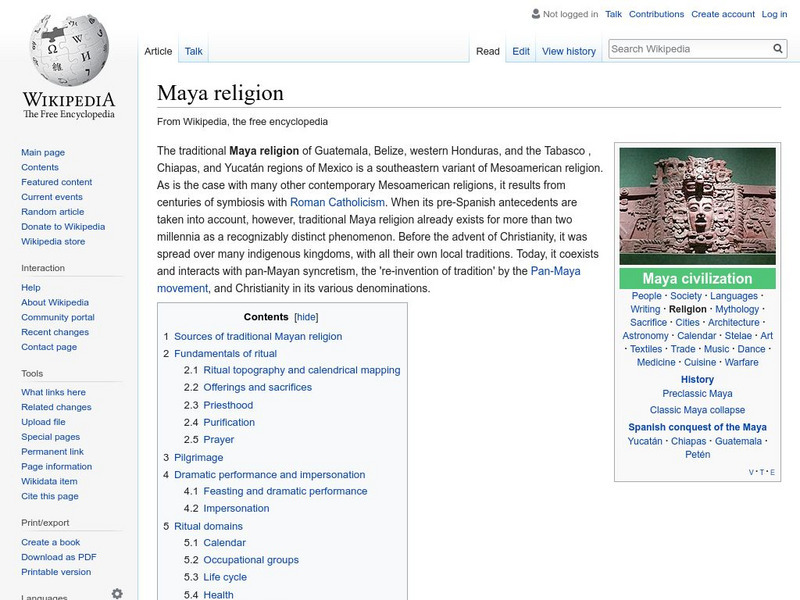View Recent changes
Screen dimensions: 800x600
(x=55, y=332)
